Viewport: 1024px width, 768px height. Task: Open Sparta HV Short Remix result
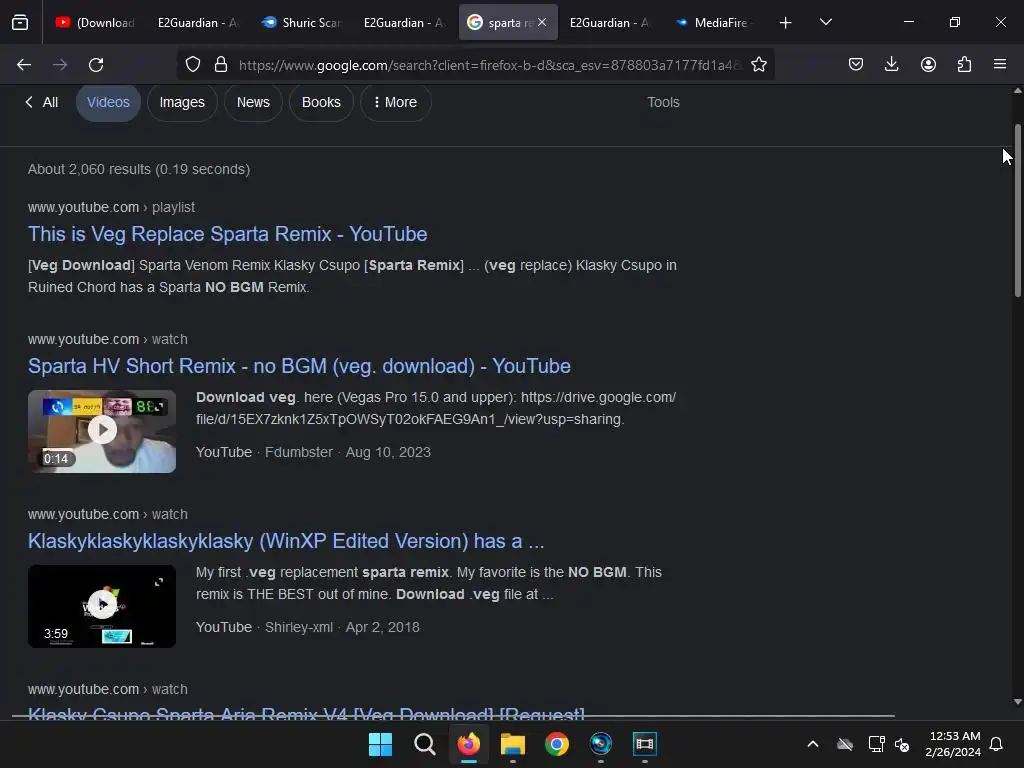click(x=299, y=366)
